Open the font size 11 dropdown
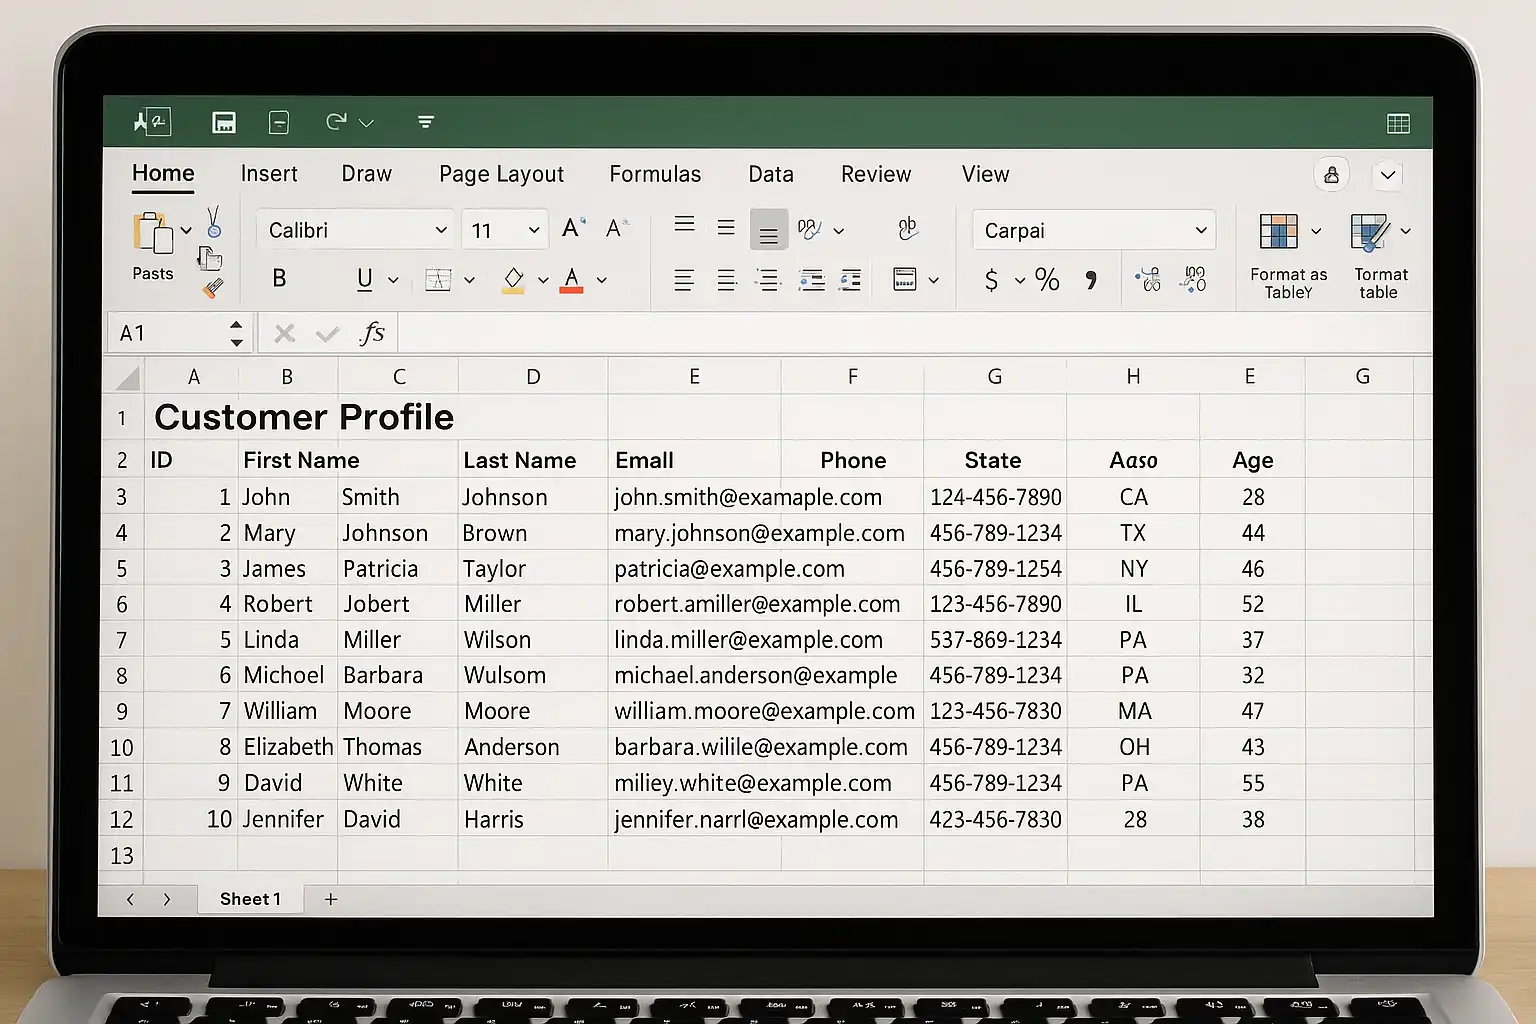Image resolution: width=1536 pixels, height=1024 pixels. point(534,230)
